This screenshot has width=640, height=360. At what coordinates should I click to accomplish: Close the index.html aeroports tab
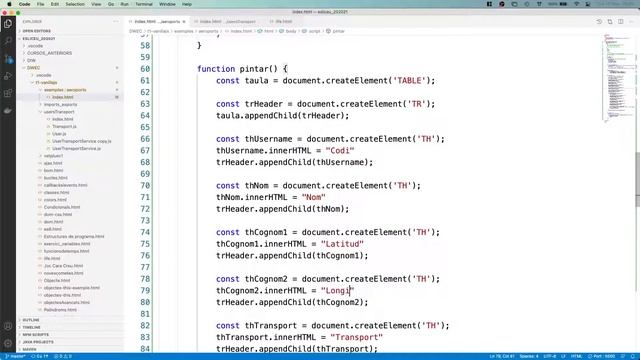[x=184, y=22]
